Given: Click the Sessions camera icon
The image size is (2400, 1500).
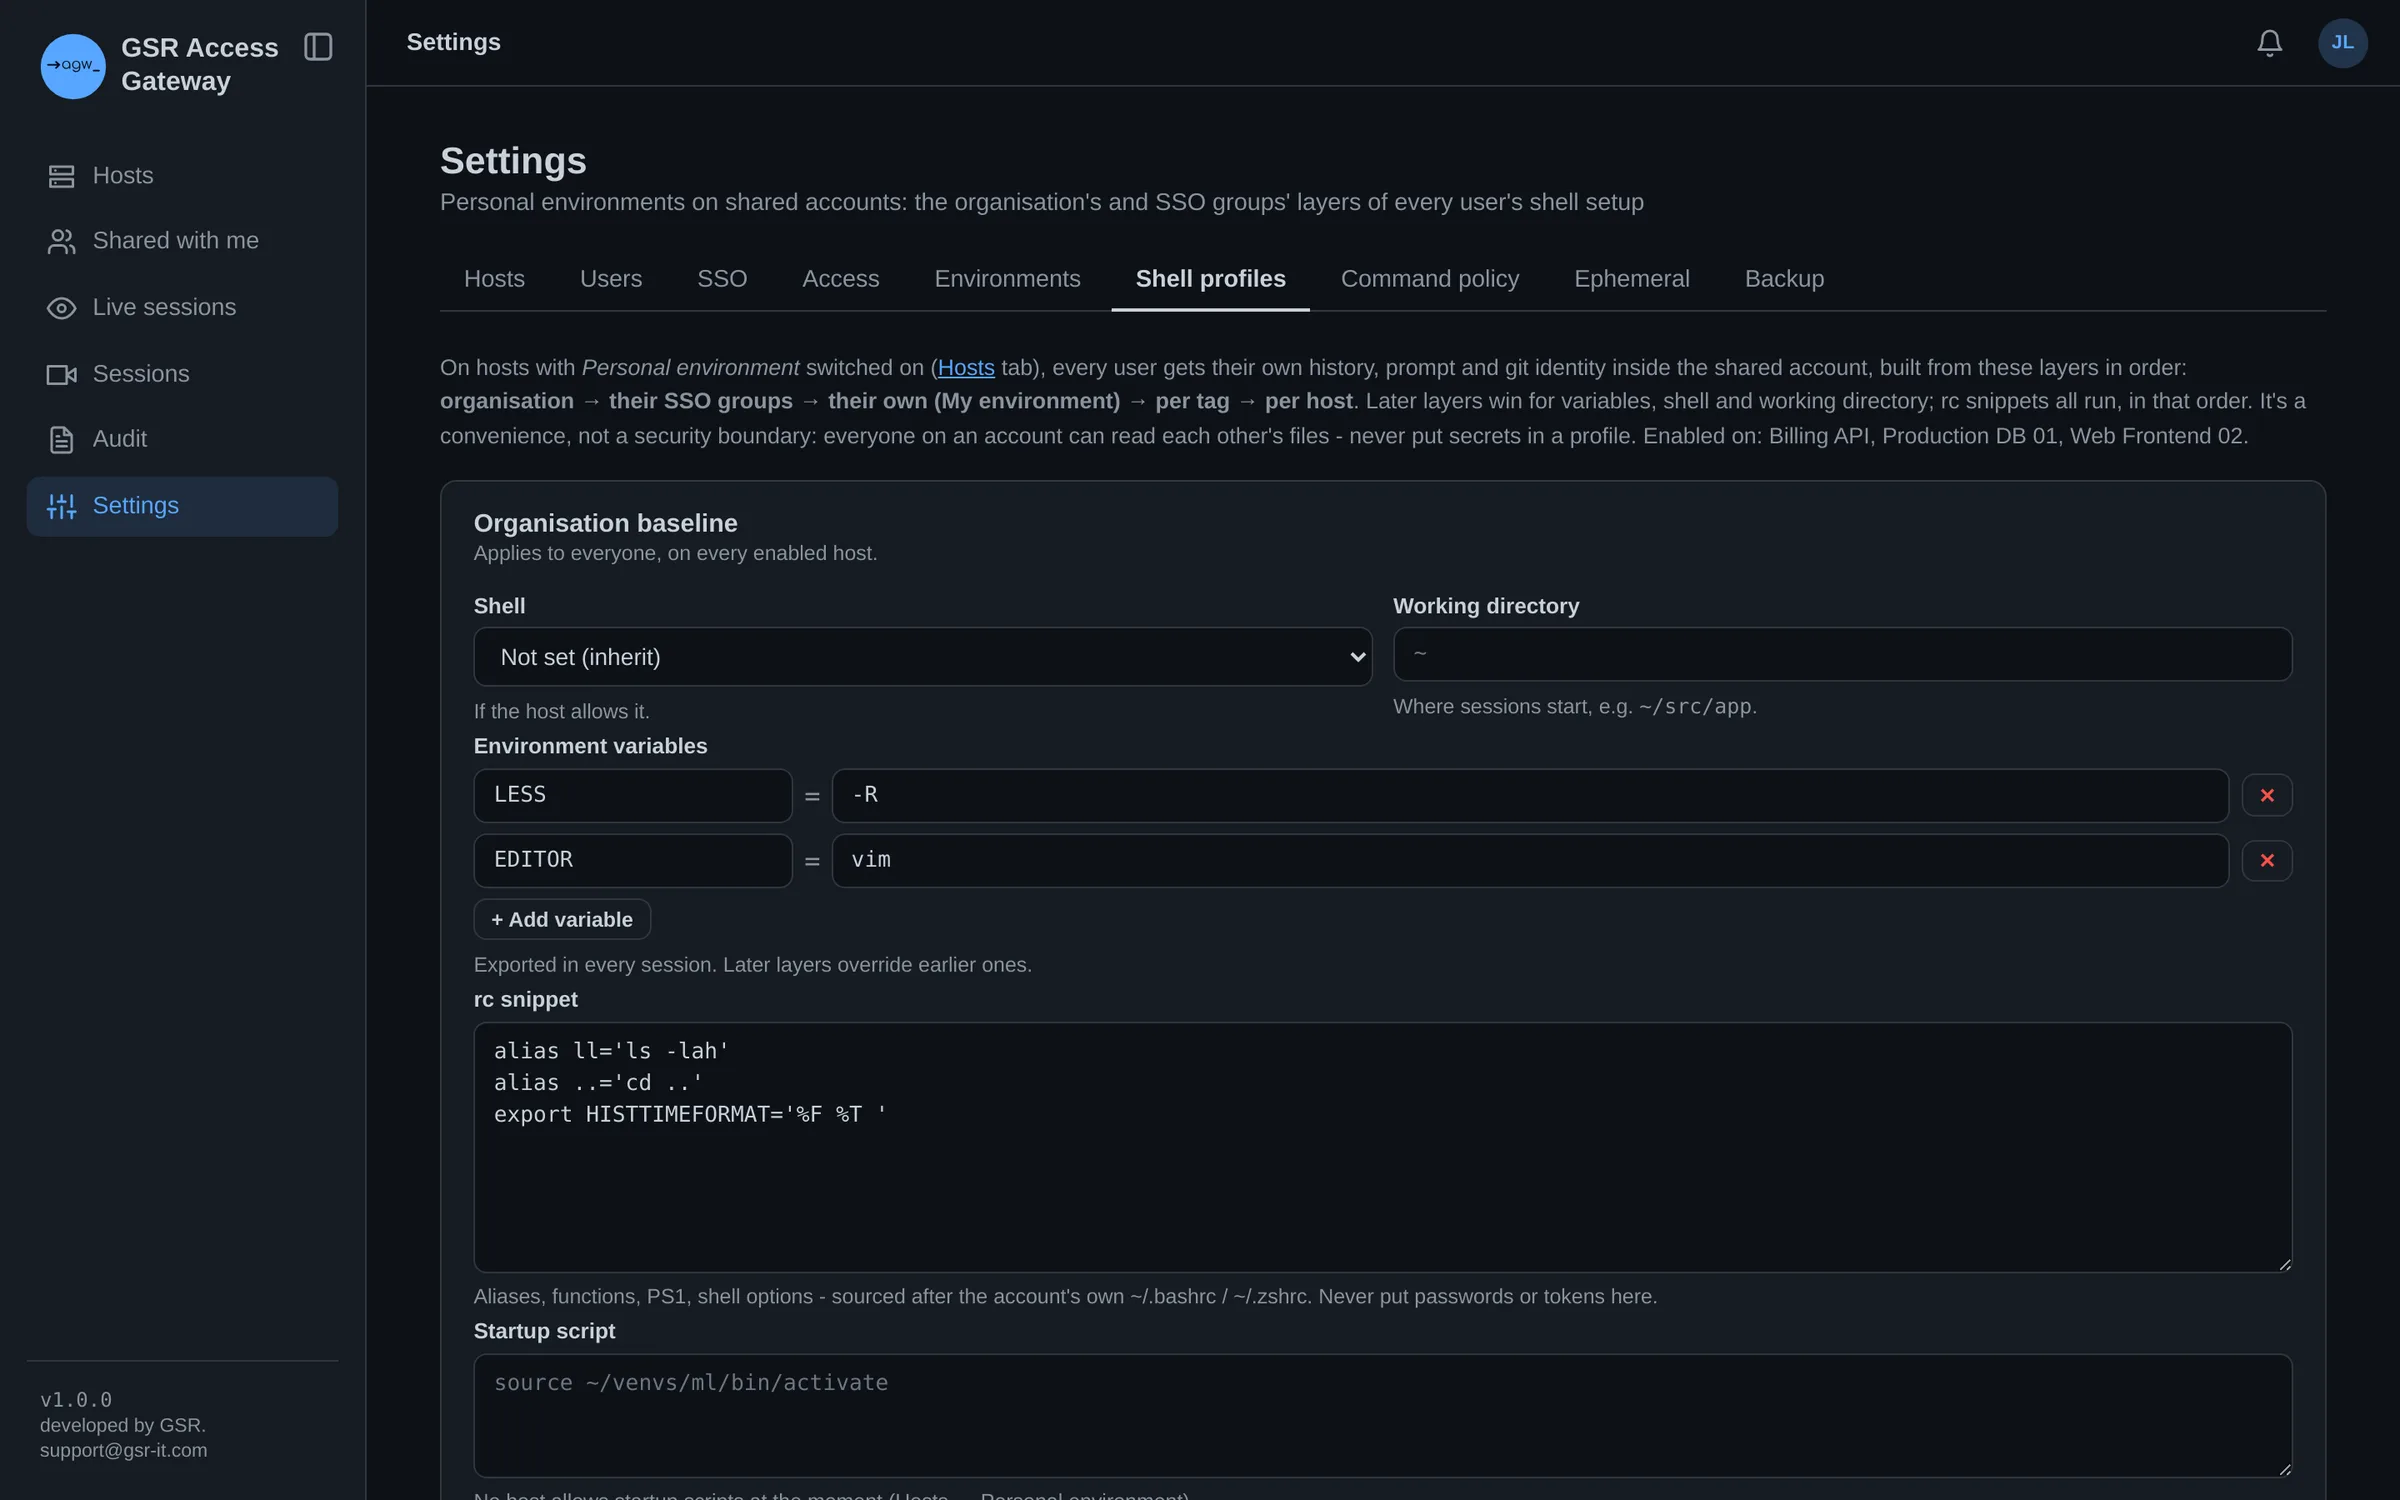Looking at the screenshot, I should [61, 374].
